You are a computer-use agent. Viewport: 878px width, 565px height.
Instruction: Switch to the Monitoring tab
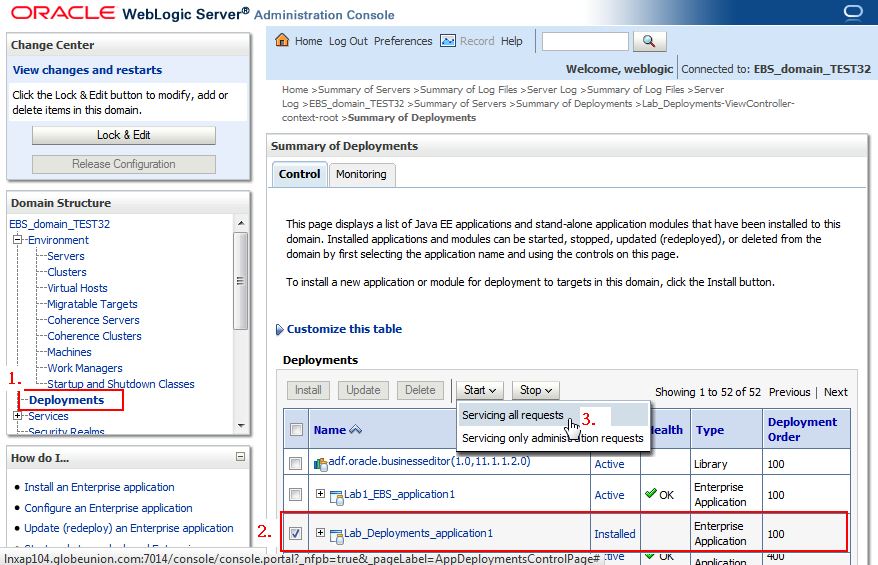click(361, 174)
